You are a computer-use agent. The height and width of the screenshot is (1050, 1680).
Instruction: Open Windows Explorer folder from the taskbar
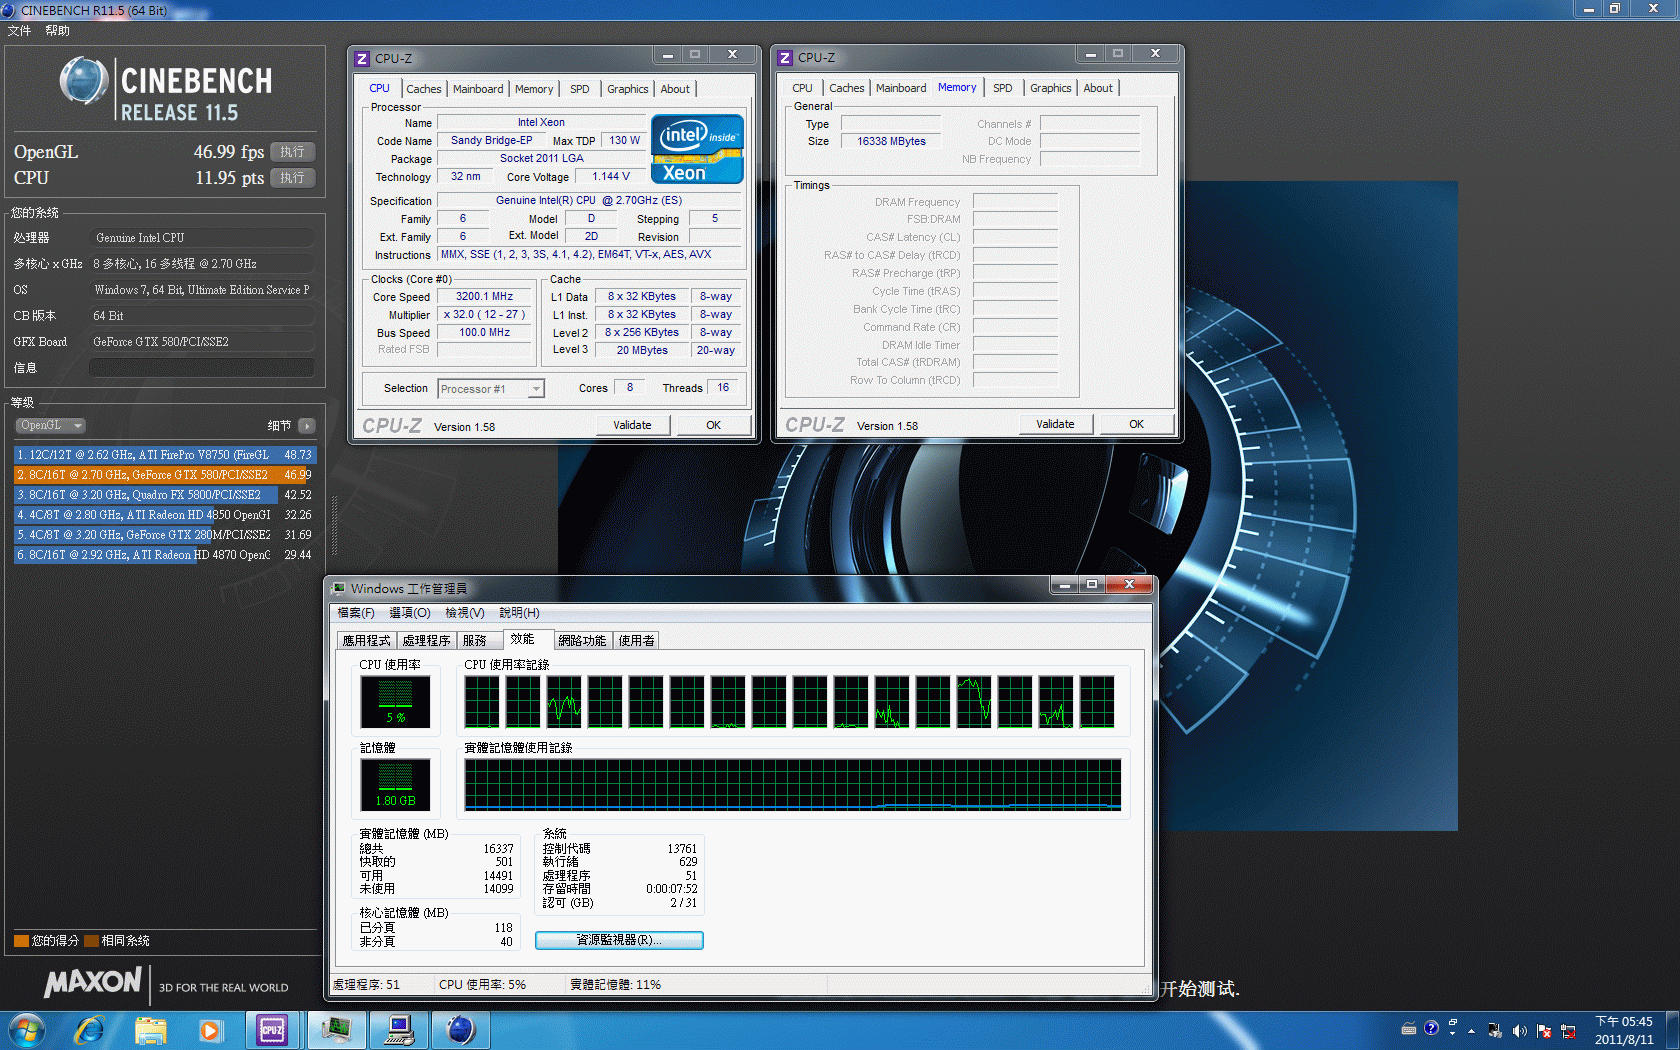coord(151,1029)
